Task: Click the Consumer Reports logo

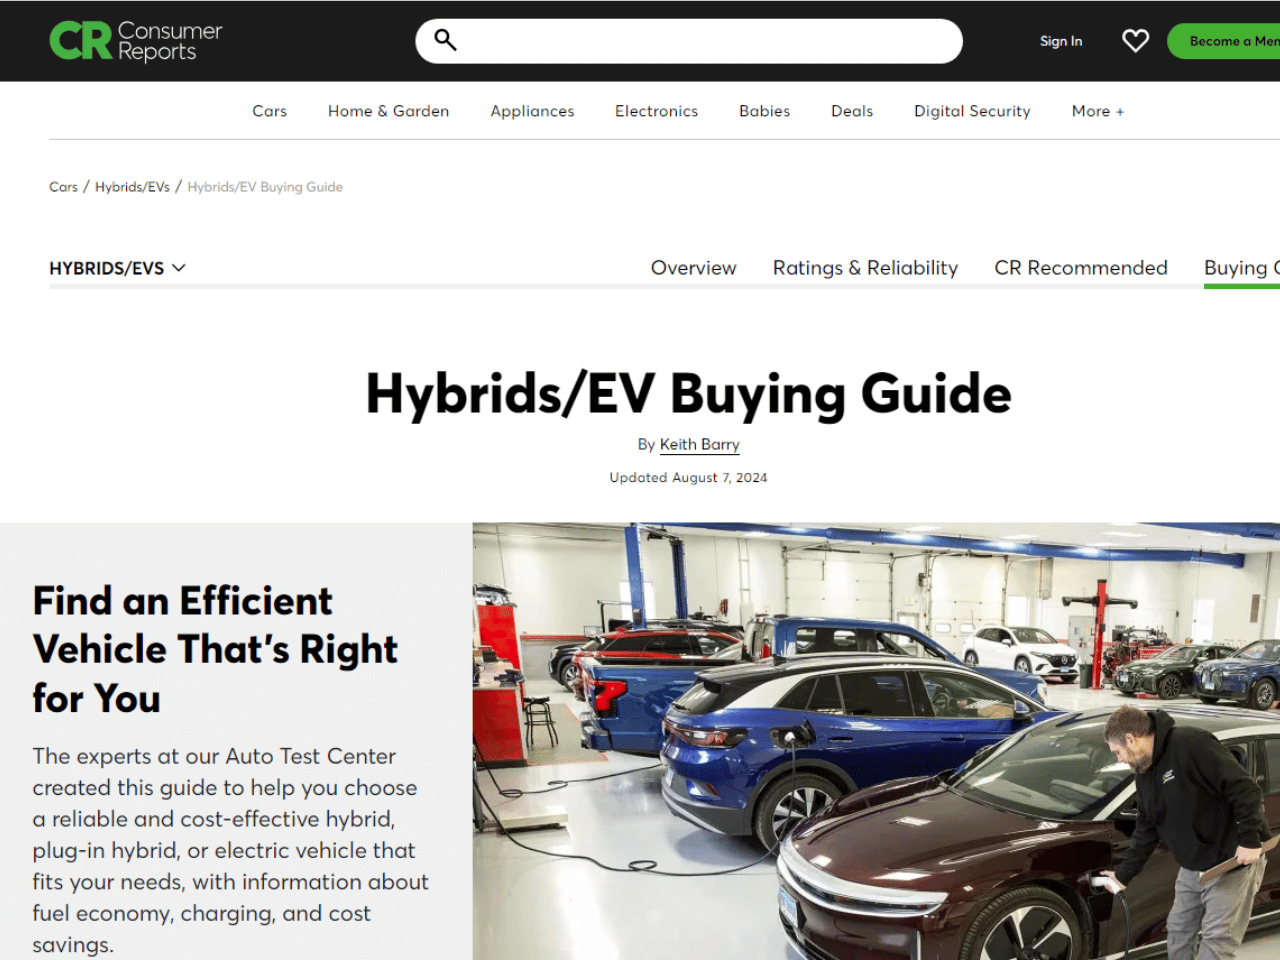Action: (x=136, y=41)
